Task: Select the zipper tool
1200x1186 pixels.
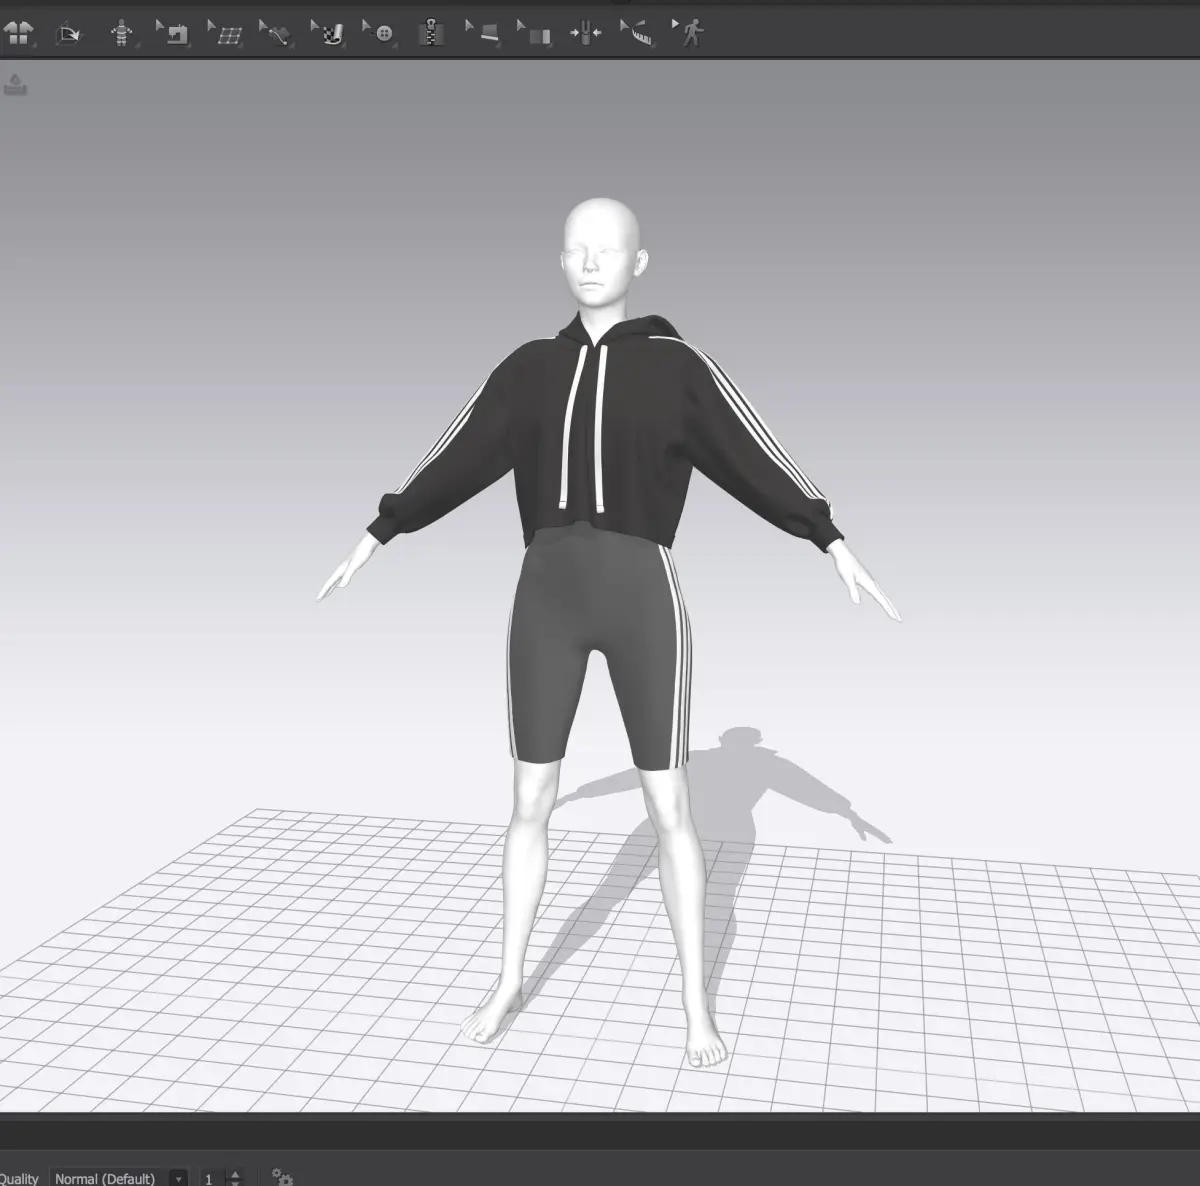Action: coord(431,34)
